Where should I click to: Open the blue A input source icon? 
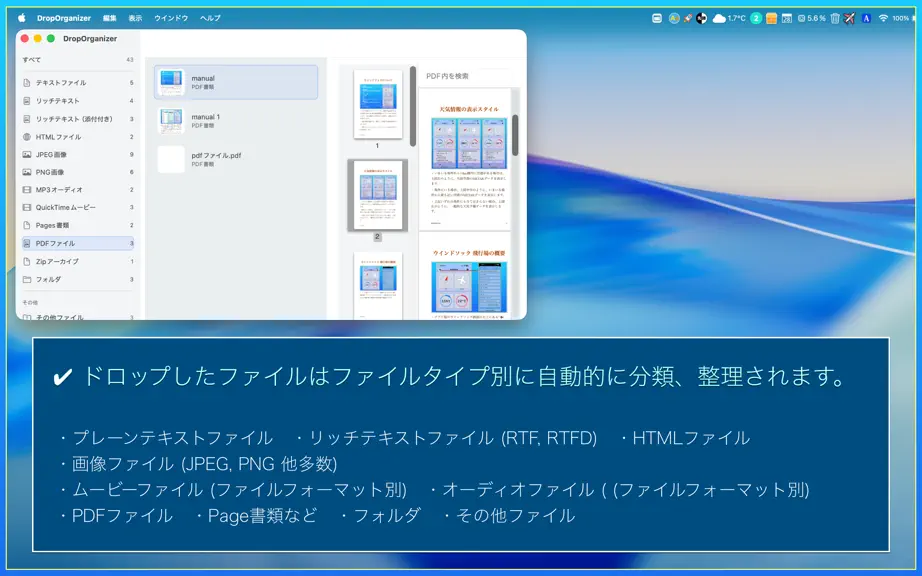click(x=866, y=18)
